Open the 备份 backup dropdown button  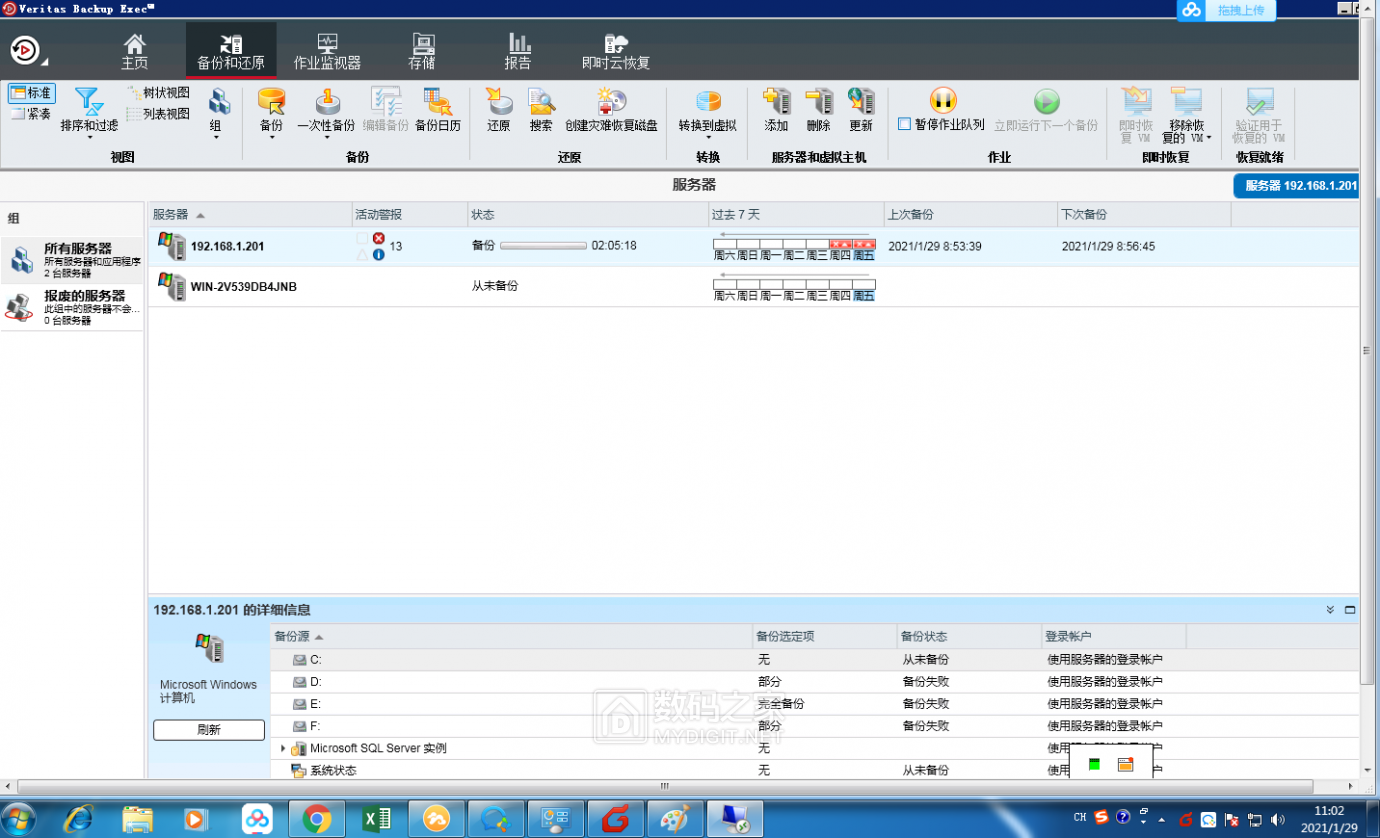pos(271,112)
